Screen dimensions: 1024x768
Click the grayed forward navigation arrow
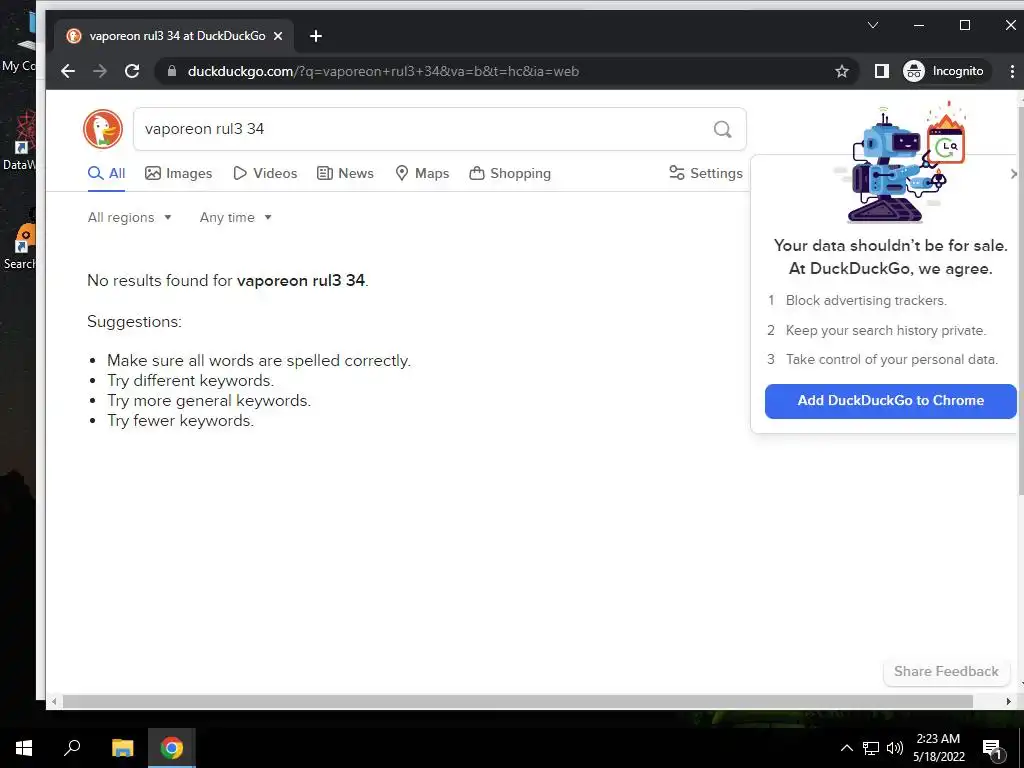[100, 71]
